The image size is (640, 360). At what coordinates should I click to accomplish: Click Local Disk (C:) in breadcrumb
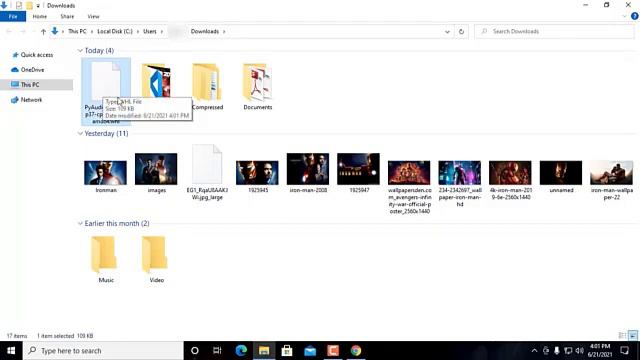pyautogui.click(x=115, y=31)
